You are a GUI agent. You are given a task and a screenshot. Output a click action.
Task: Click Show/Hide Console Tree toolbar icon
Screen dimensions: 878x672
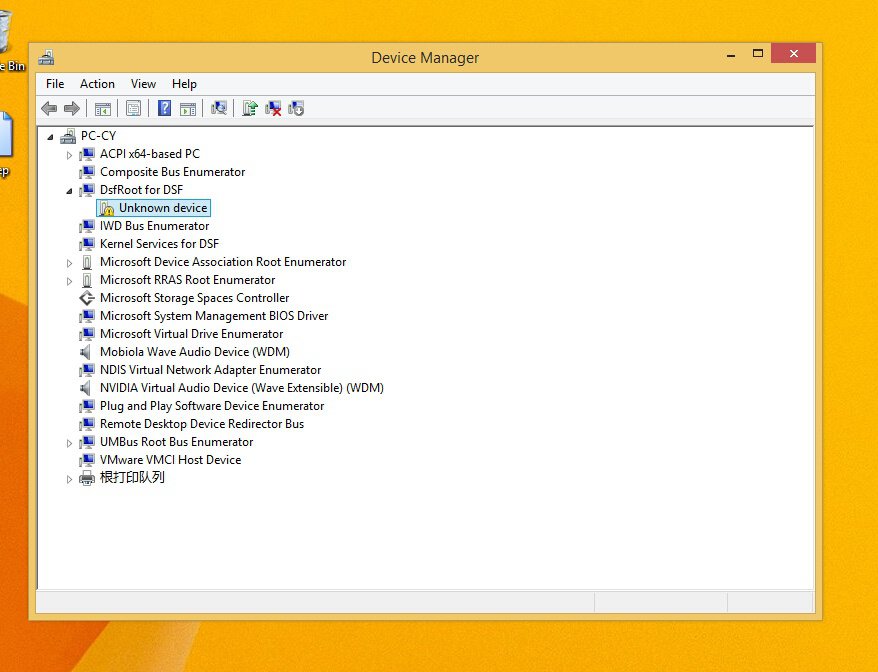click(102, 108)
